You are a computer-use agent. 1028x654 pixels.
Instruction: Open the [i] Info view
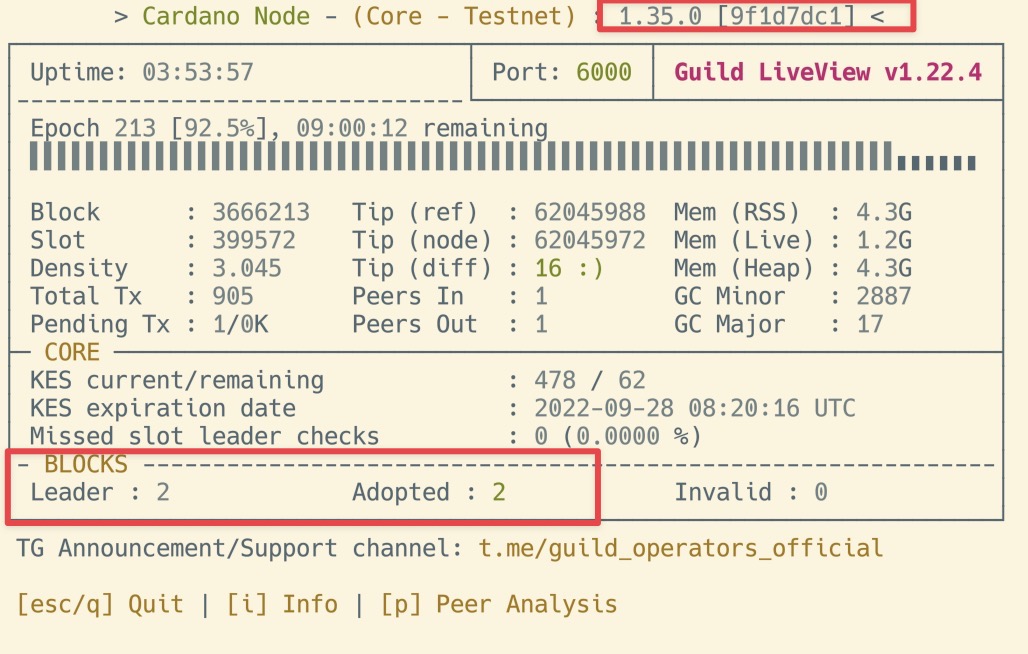pos(282,604)
